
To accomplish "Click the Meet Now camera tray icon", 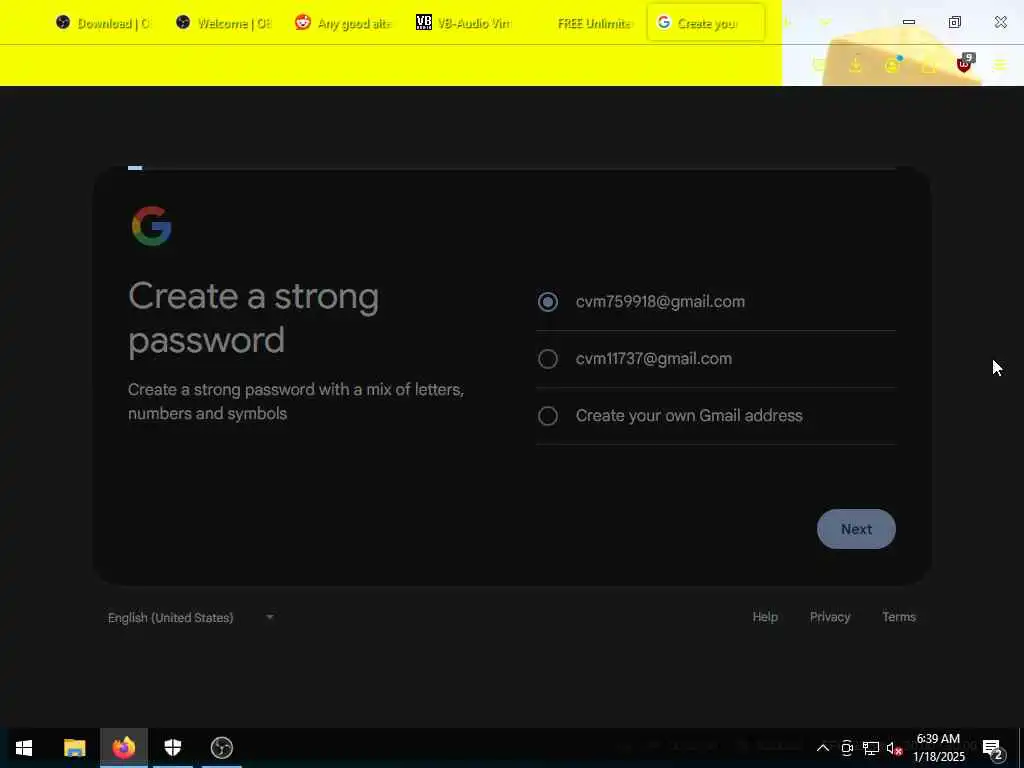I will point(847,748).
